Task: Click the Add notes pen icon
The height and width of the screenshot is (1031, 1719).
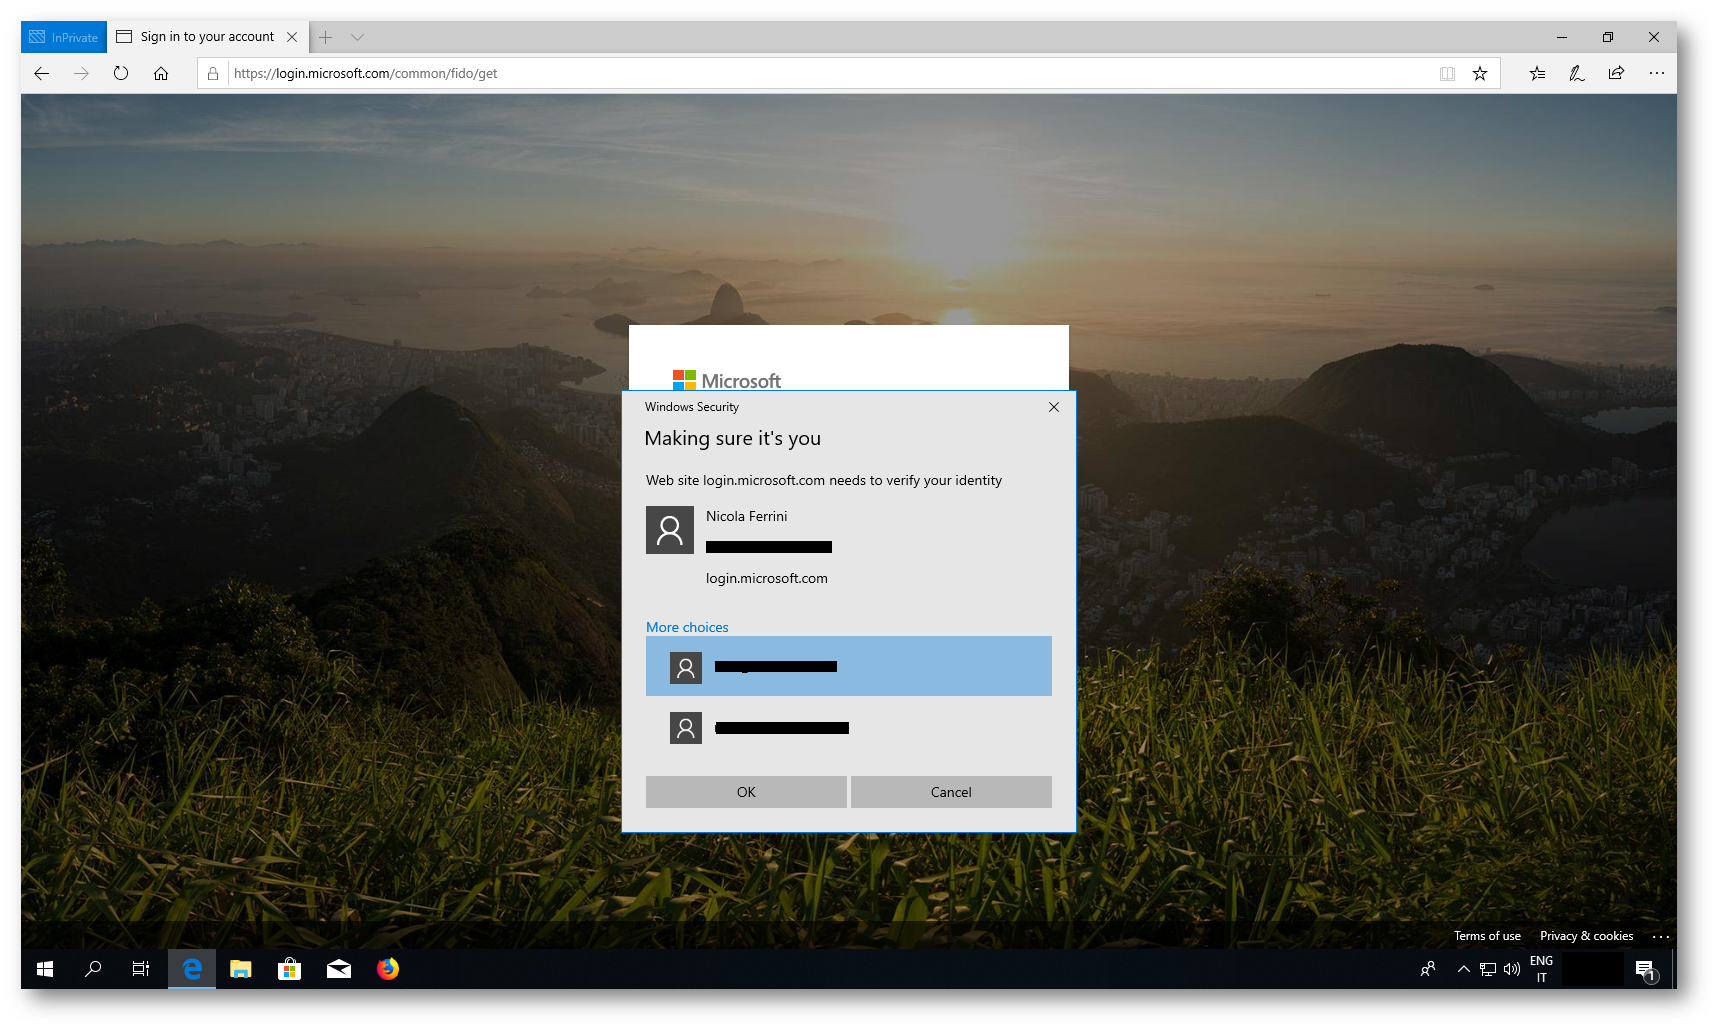Action: click(1577, 73)
